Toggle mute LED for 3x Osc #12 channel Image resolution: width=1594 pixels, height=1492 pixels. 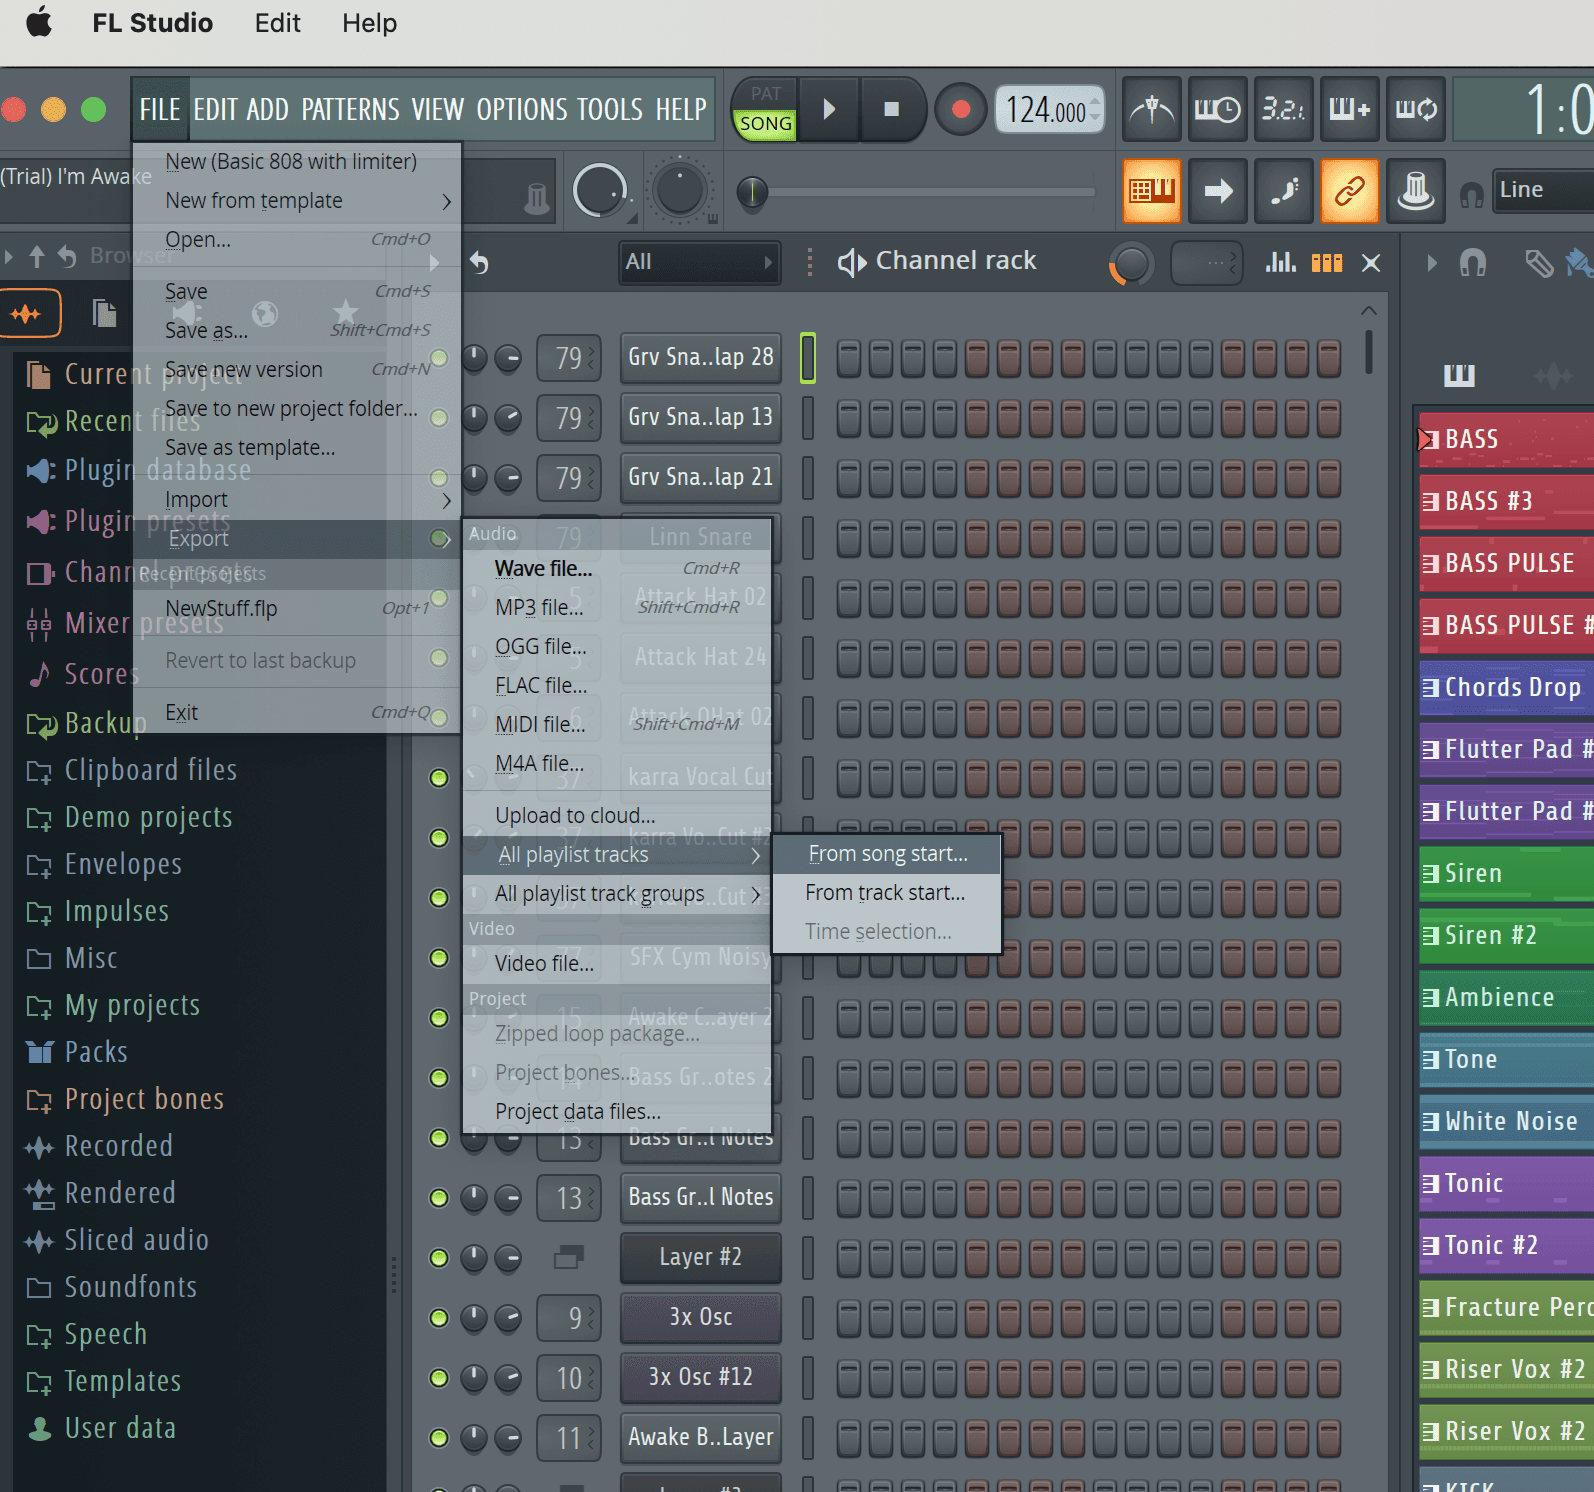click(x=438, y=1377)
